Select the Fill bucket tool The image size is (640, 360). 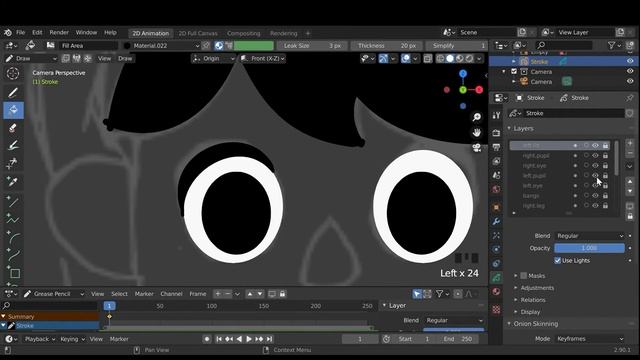tap(13, 110)
